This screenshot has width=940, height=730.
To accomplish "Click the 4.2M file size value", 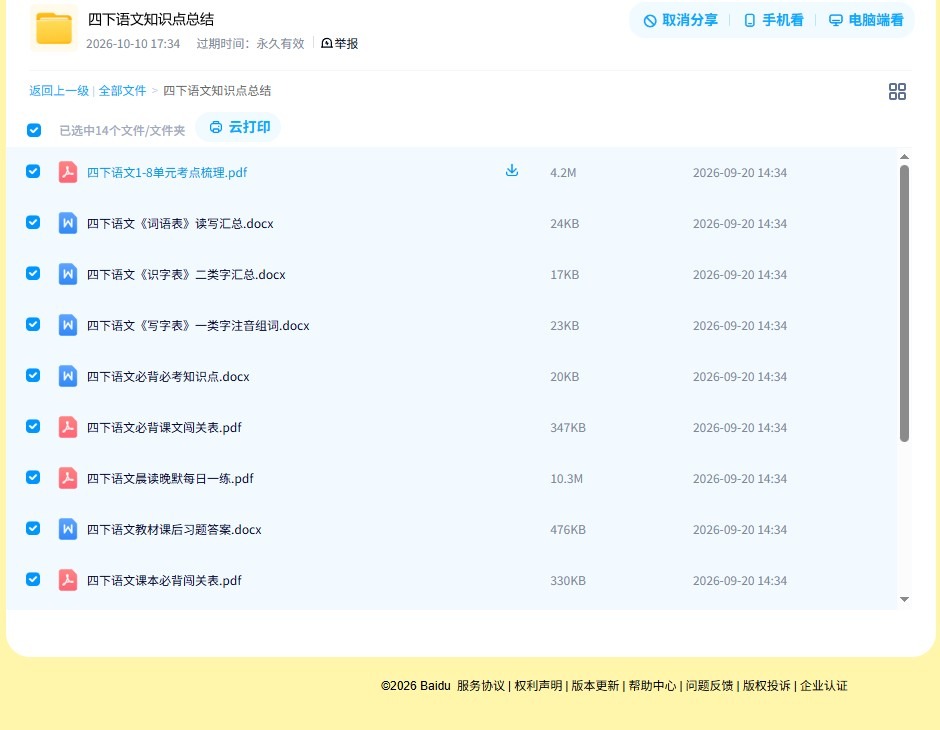I will click(563, 173).
